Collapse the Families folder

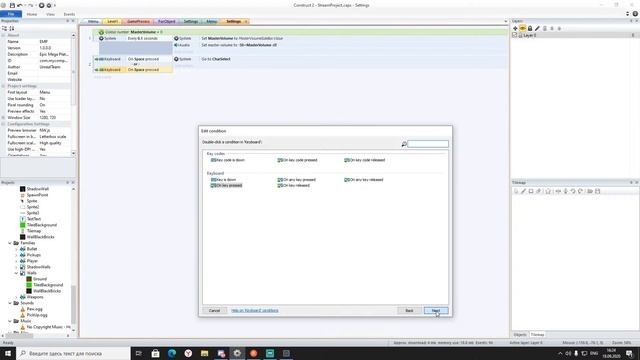[10, 243]
